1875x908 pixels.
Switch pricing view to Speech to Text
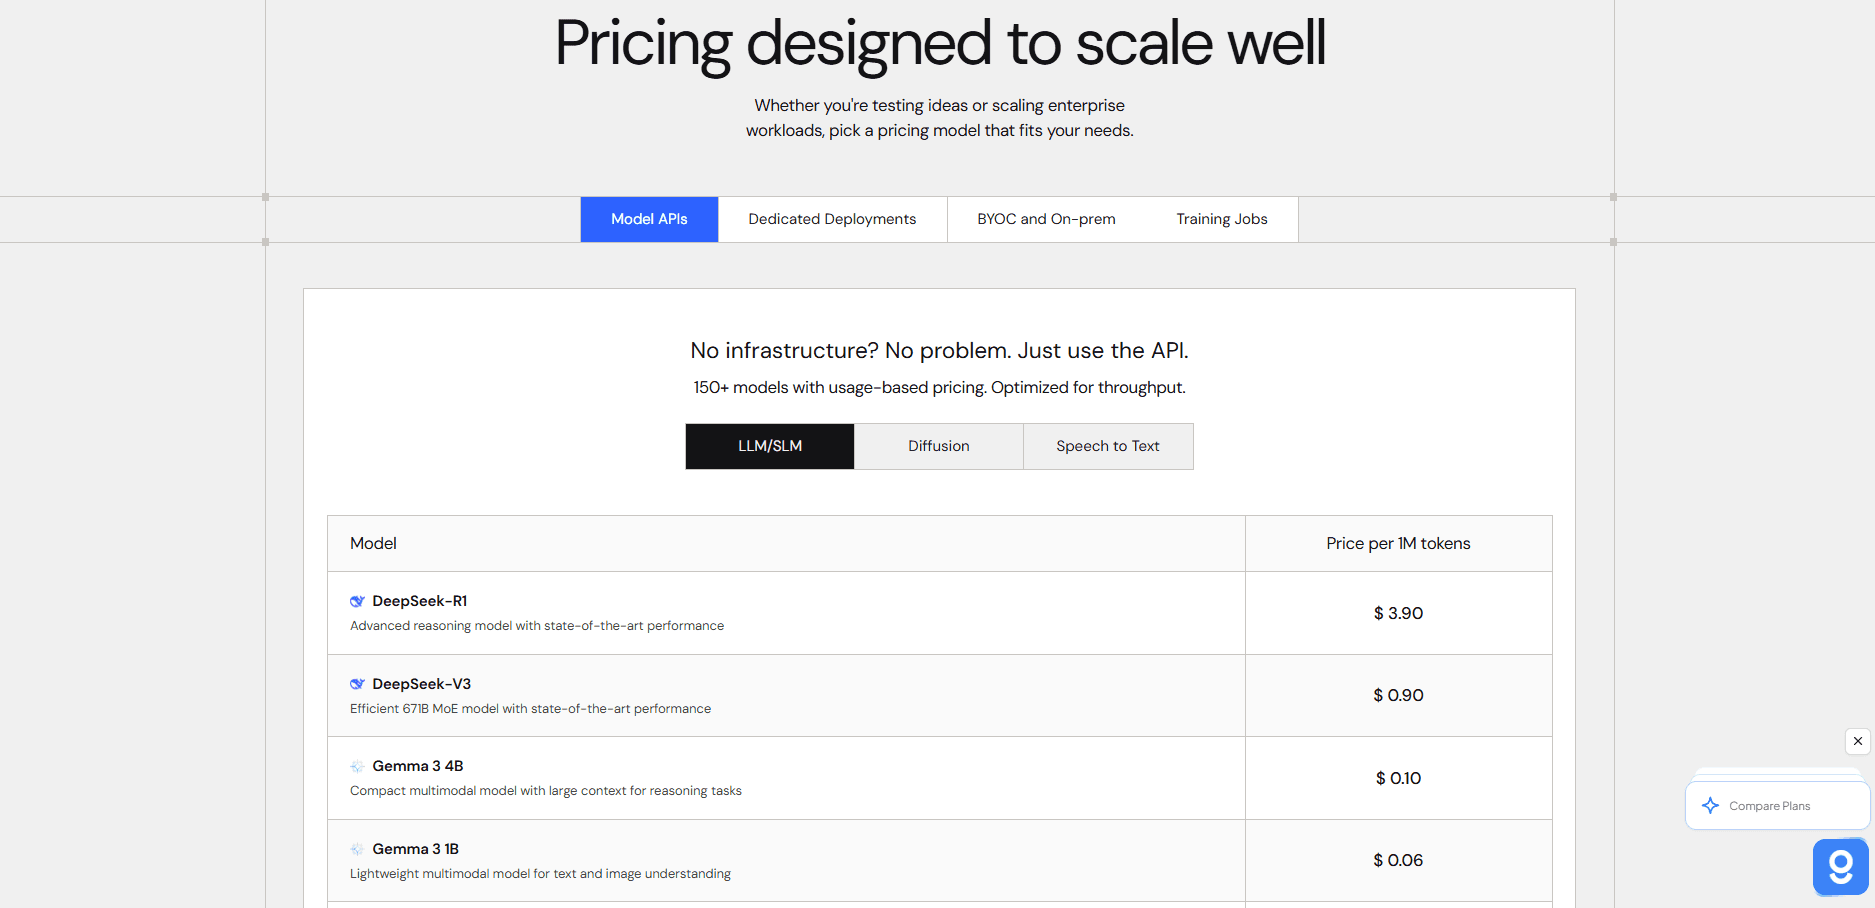click(x=1108, y=446)
